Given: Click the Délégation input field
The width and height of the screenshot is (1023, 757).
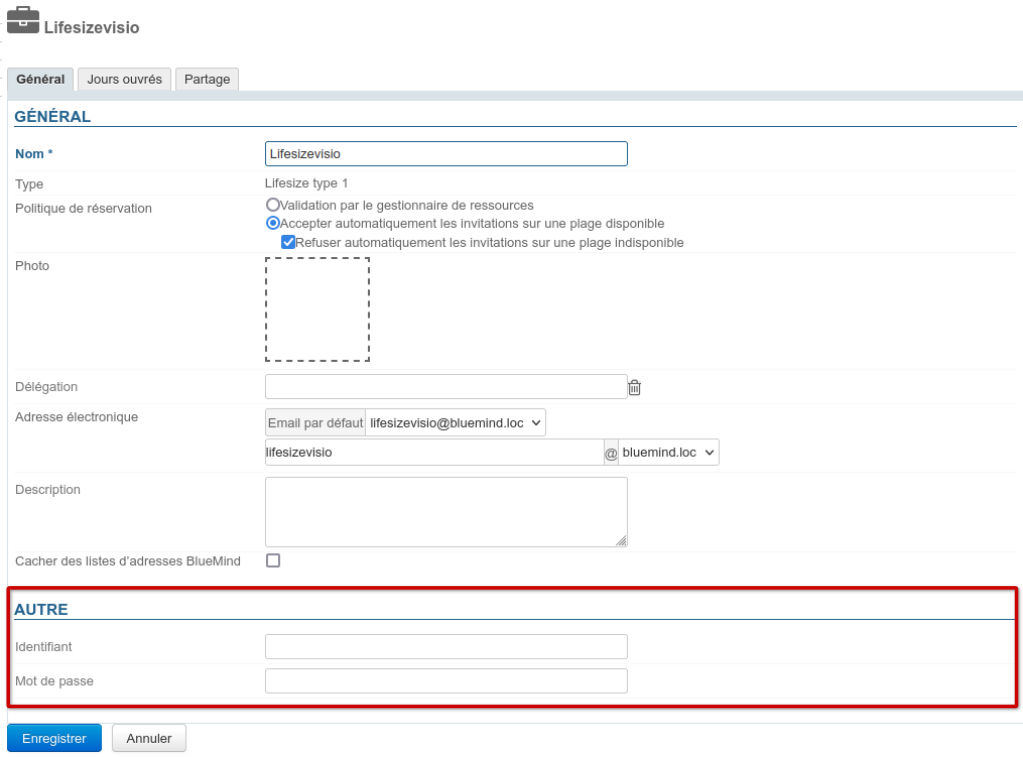Looking at the screenshot, I should (446, 386).
